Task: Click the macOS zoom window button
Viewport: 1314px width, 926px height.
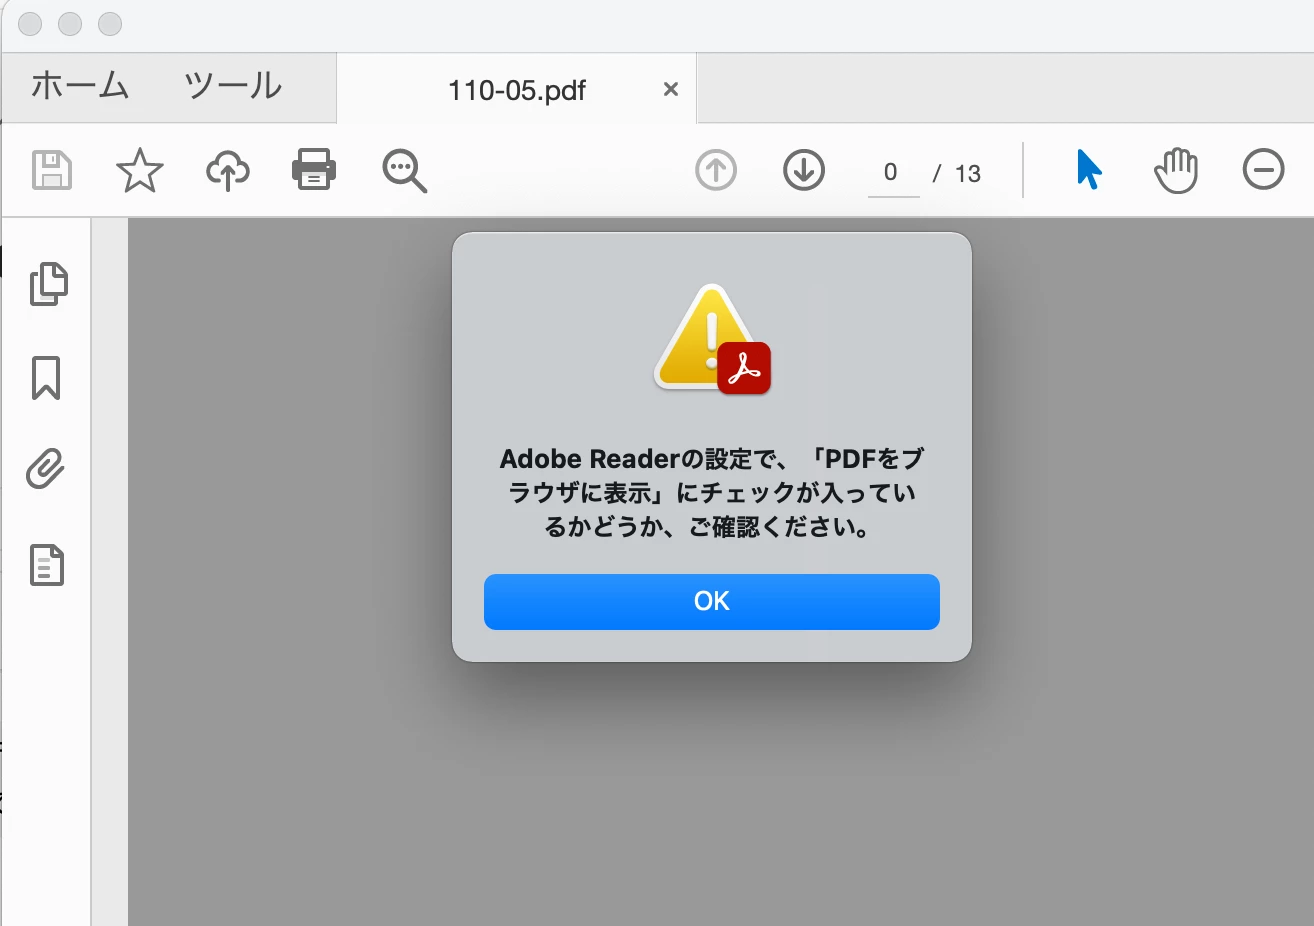Action: [x=110, y=24]
